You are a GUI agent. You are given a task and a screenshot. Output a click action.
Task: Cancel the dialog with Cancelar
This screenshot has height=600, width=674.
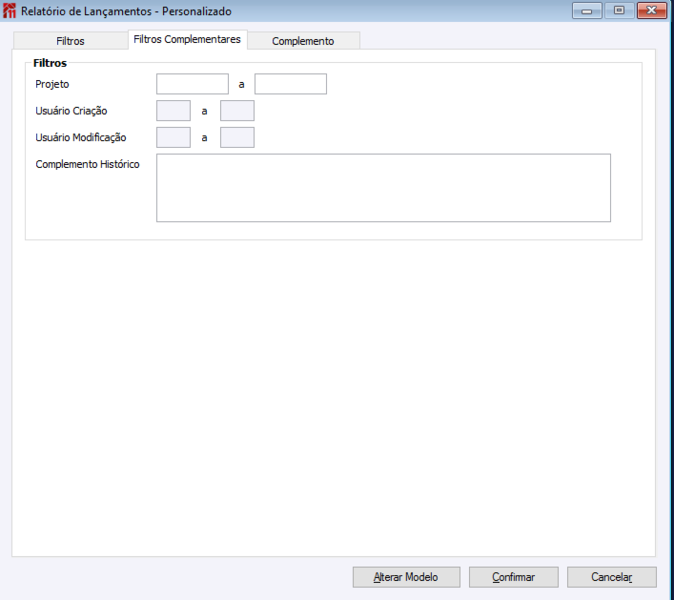coord(612,577)
